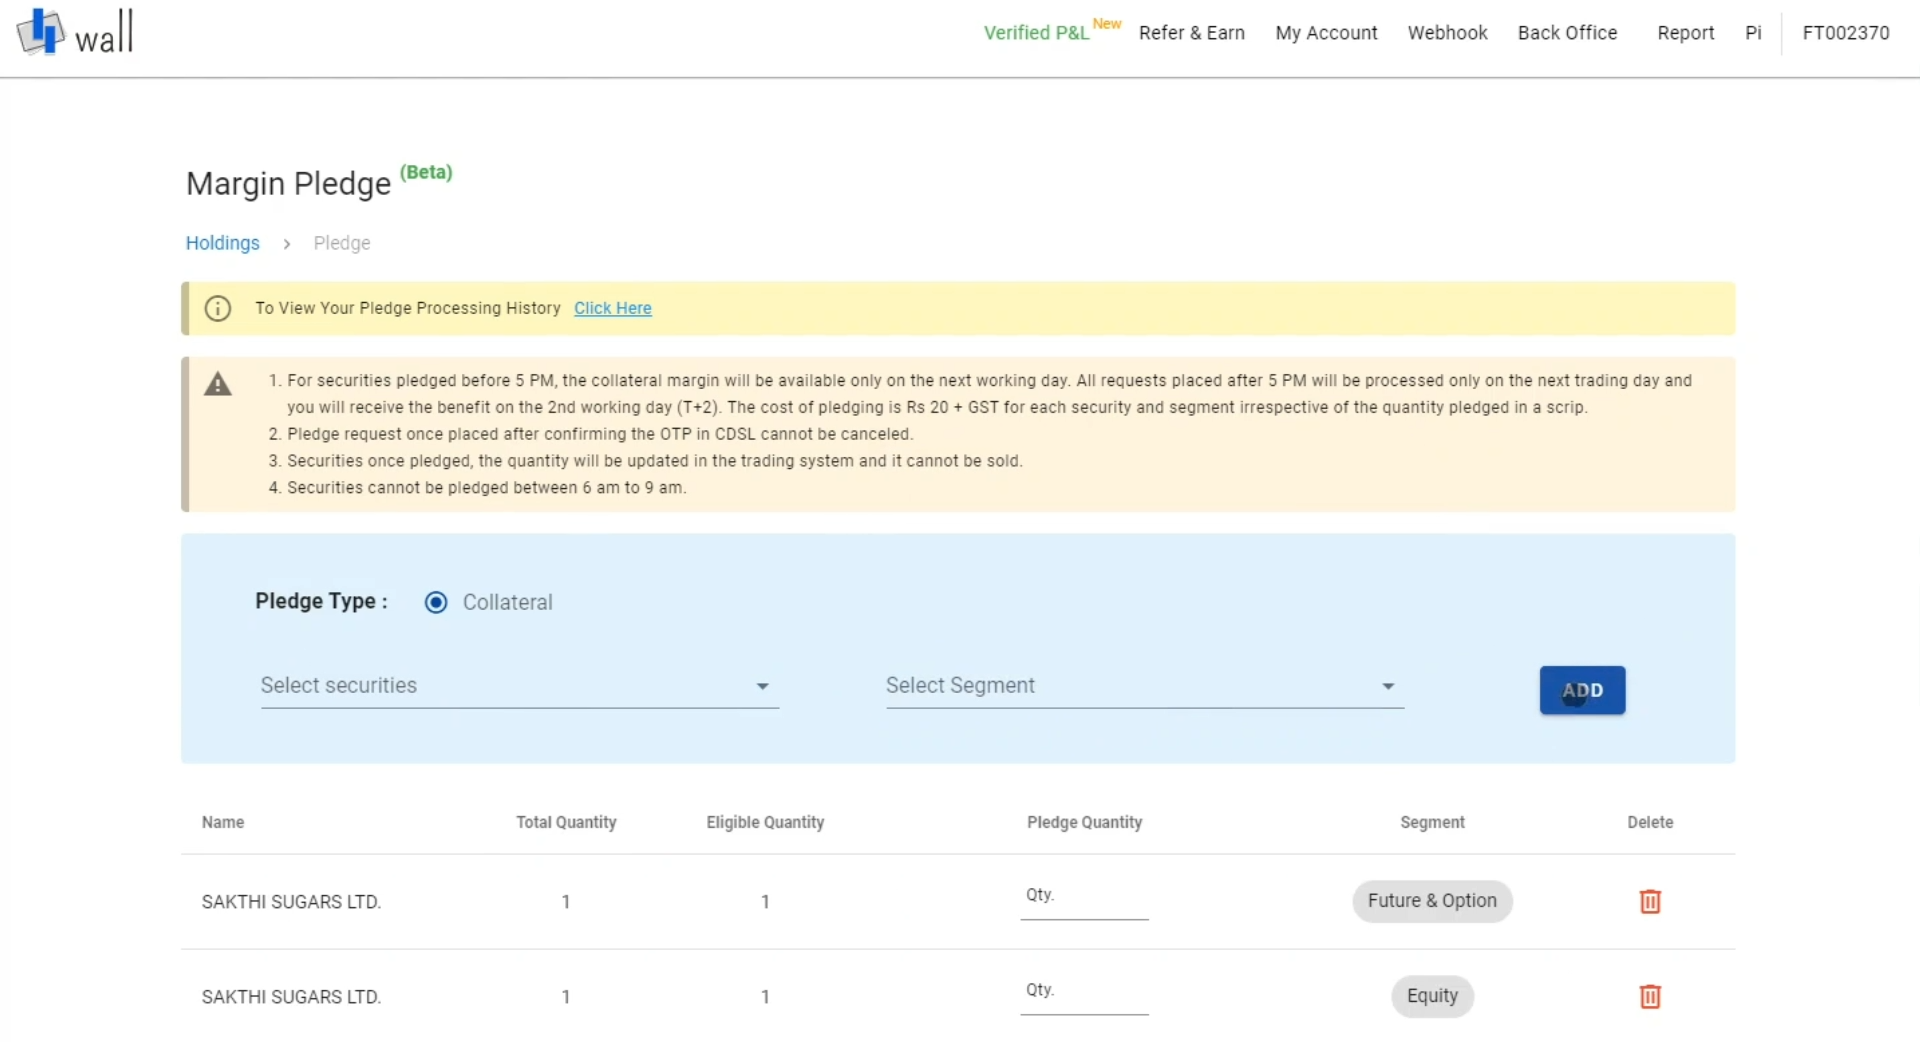Select the Collateral pledge type radio button
1920x1042 pixels.
click(436, 602)
